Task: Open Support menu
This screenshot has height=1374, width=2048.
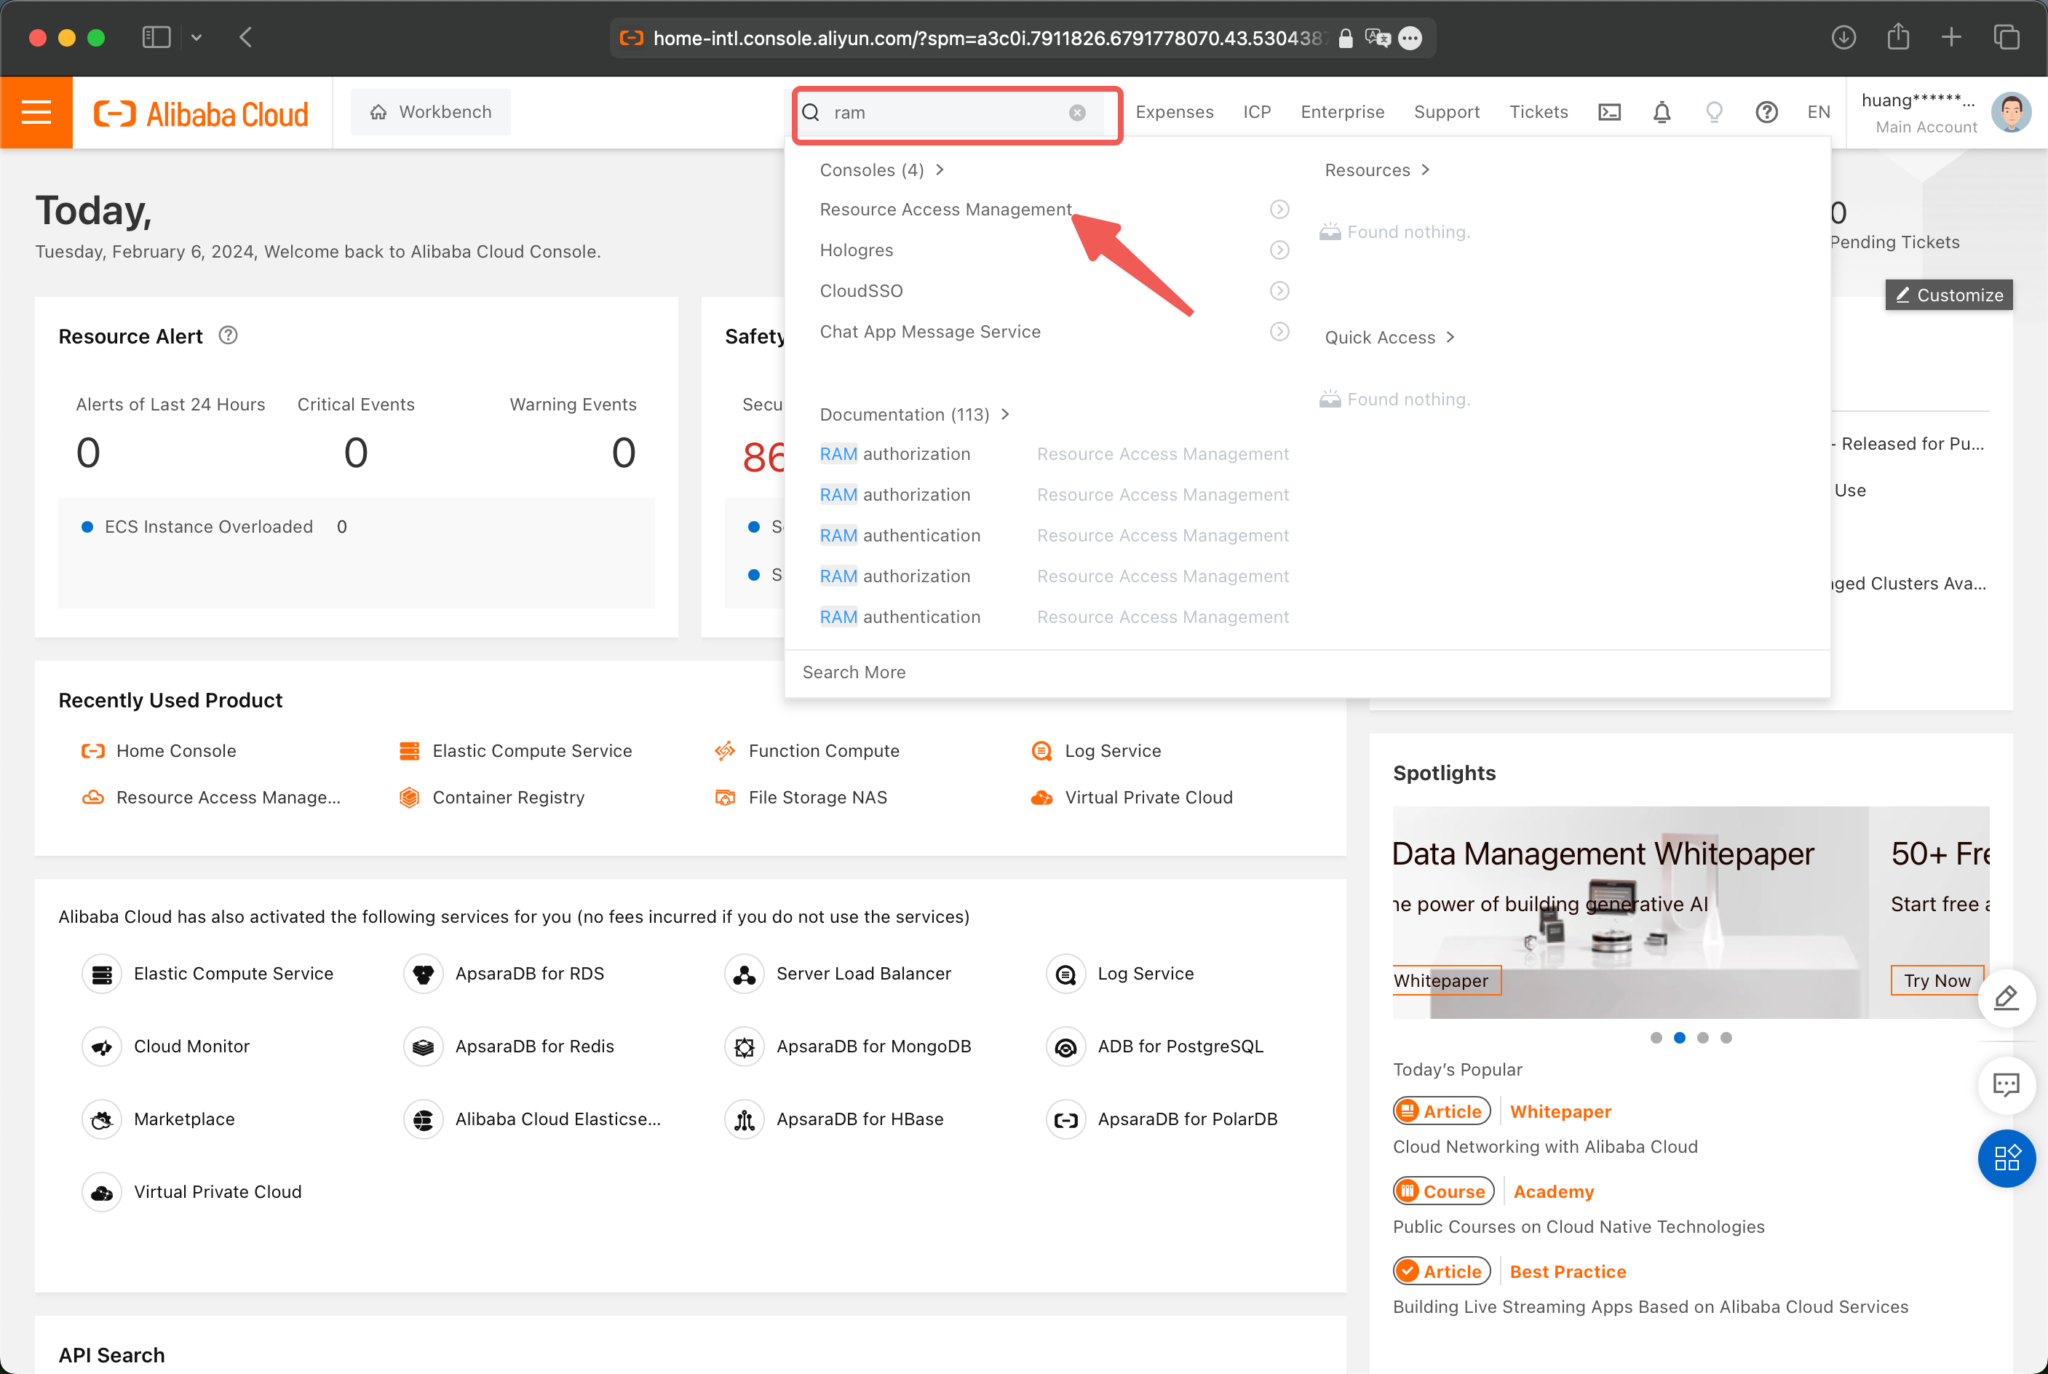Action: 1446,112
